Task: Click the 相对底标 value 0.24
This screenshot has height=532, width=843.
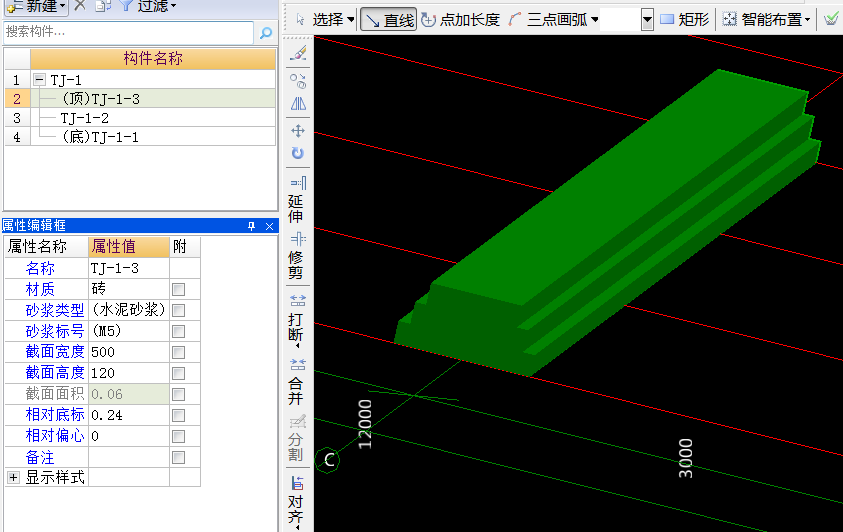Action: (x=129, y=415)
